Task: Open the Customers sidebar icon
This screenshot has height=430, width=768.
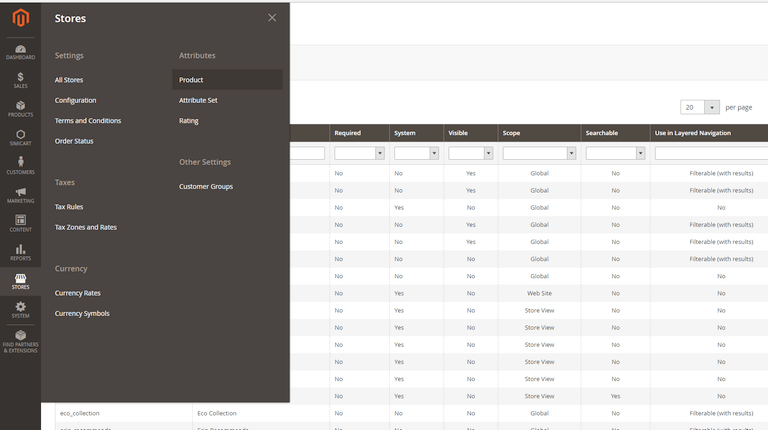Action: (21, 166)
